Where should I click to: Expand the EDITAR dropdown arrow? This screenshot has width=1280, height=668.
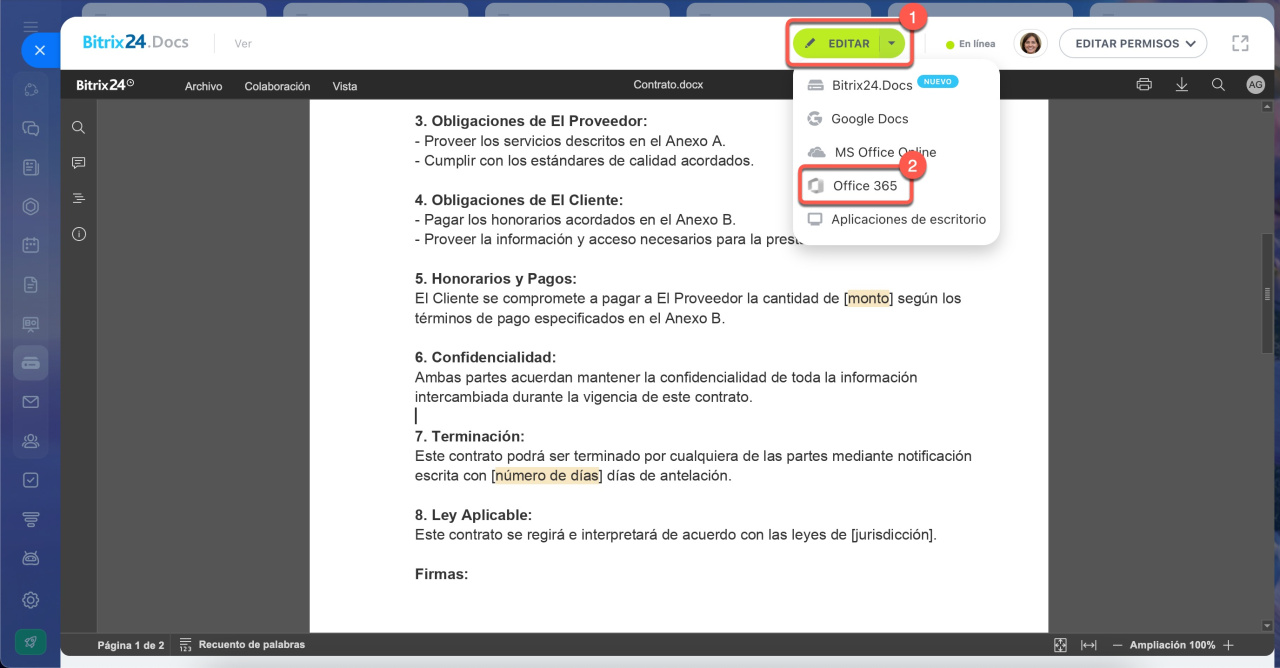pyautogui.click(x=892, y=44)
